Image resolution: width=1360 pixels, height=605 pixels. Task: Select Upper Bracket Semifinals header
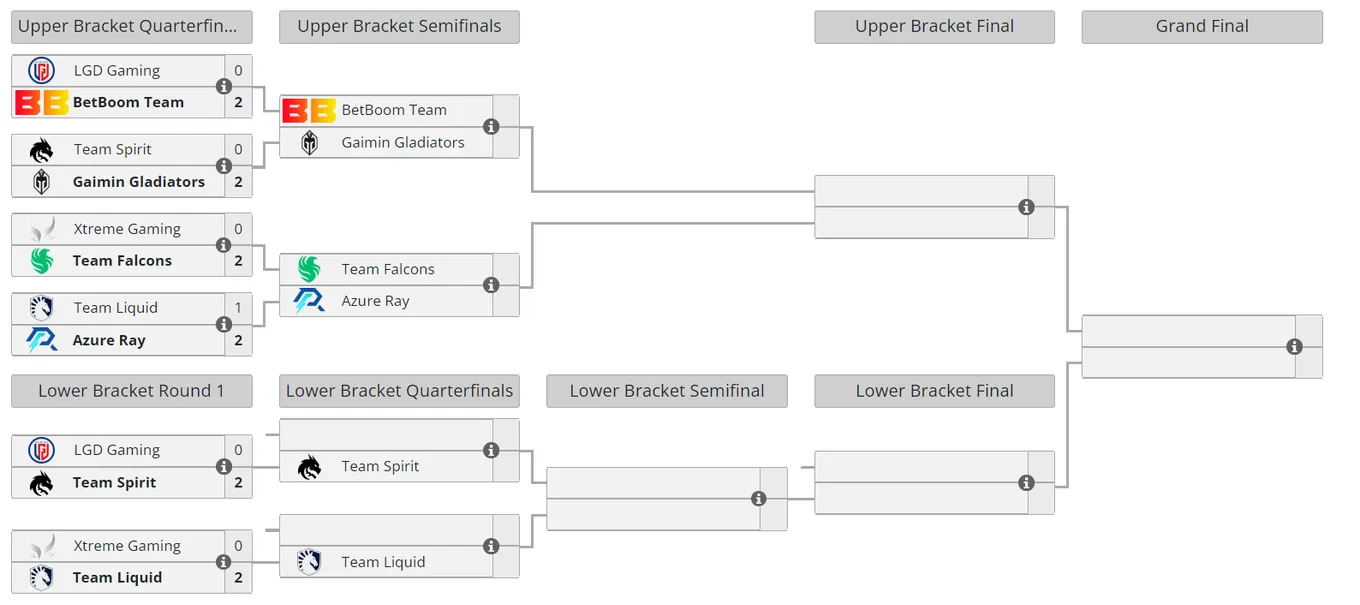pyautogui.click(x=399, y=27)
